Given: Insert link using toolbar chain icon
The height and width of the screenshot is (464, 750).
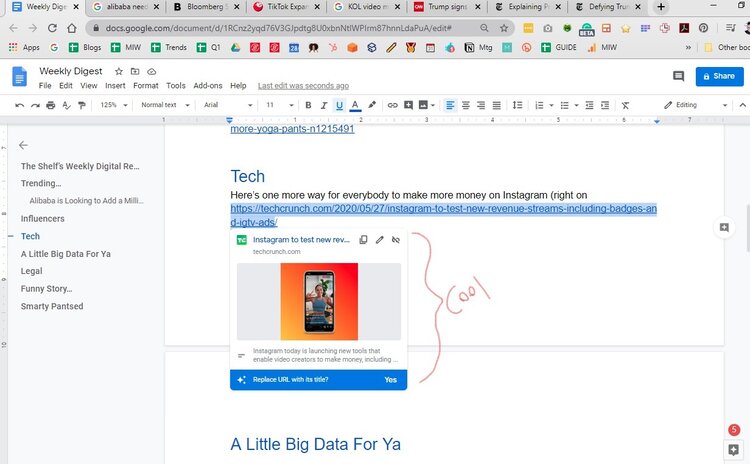Looking at the screenshot, I should (x=392, y=105).
